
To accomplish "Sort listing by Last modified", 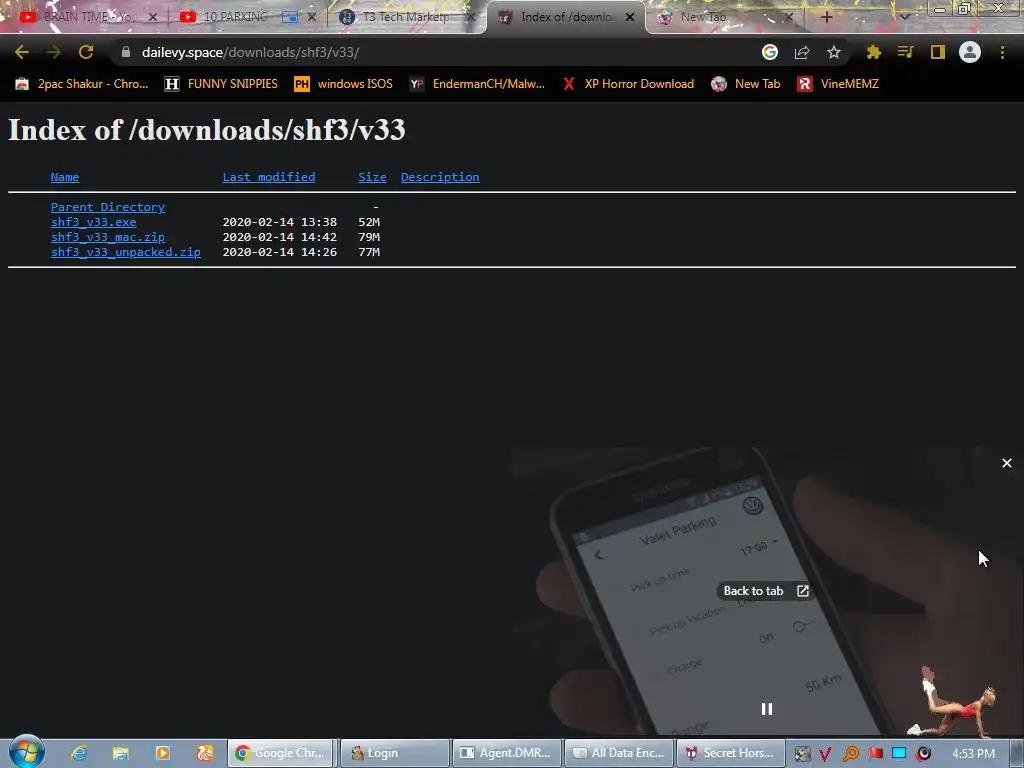I will (268, 177).
